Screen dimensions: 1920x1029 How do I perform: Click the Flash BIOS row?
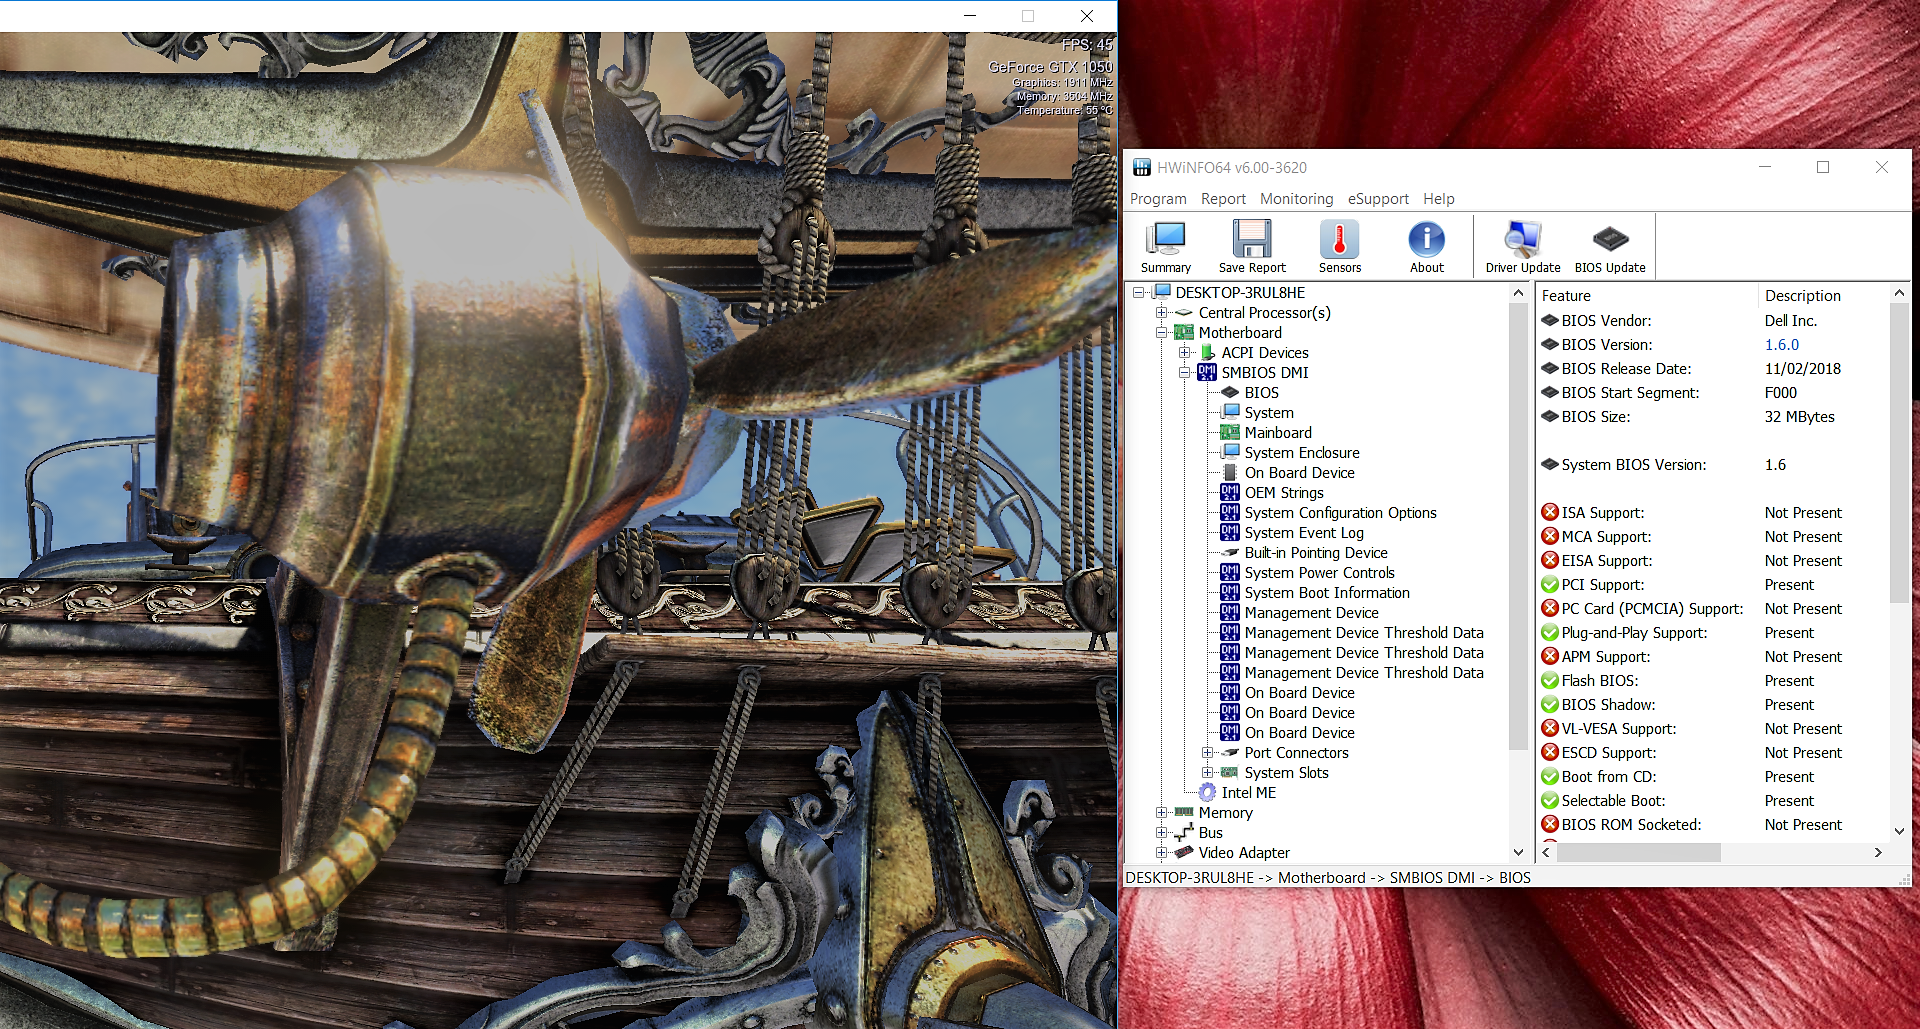click(1713, 680)
